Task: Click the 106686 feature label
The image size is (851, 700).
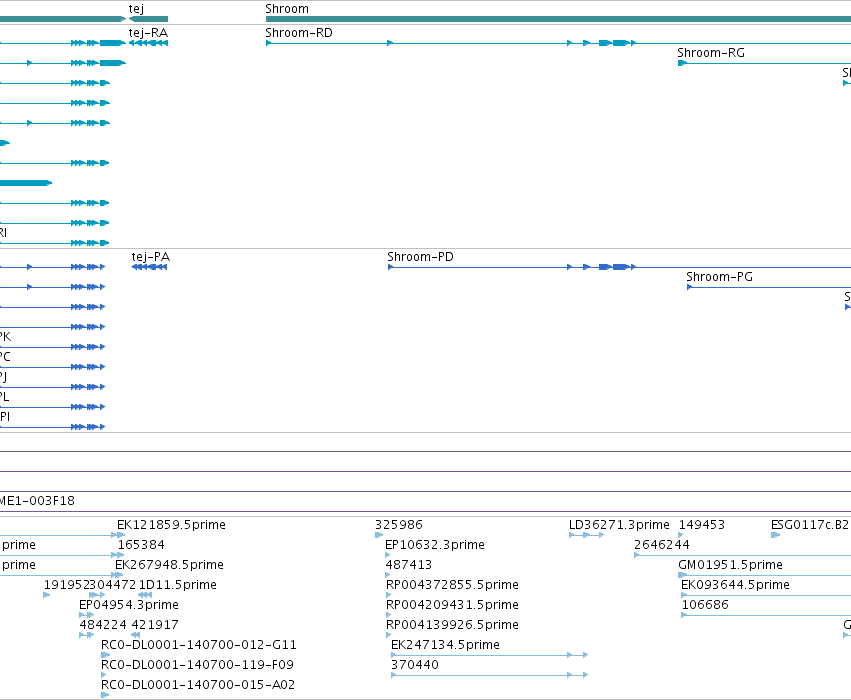Action: pyautogui.click(x=705, y=605)
